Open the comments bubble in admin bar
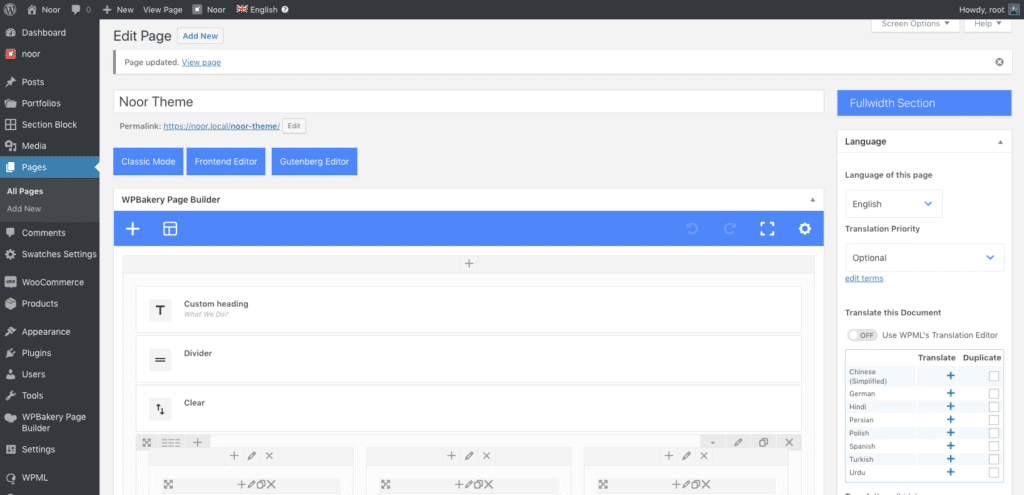 pyautogui.click(x=81, y=10)
